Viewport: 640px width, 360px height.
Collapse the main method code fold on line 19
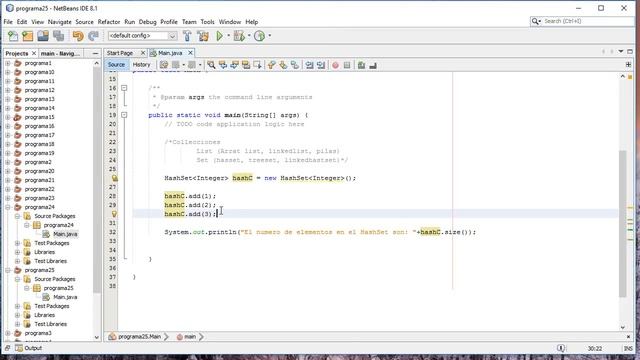[124, 115]
